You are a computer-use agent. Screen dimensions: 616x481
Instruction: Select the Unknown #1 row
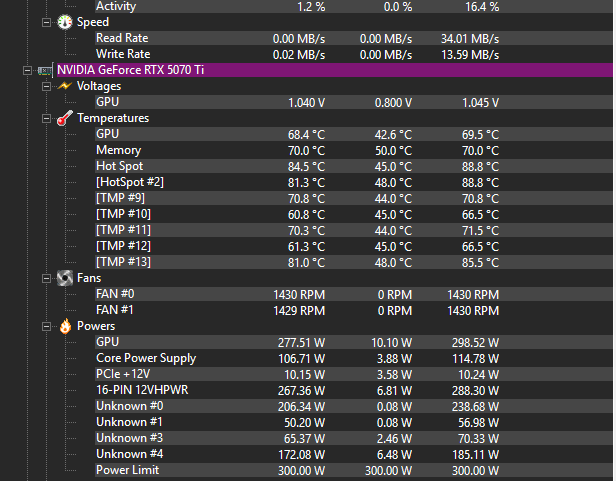(354, 422)
